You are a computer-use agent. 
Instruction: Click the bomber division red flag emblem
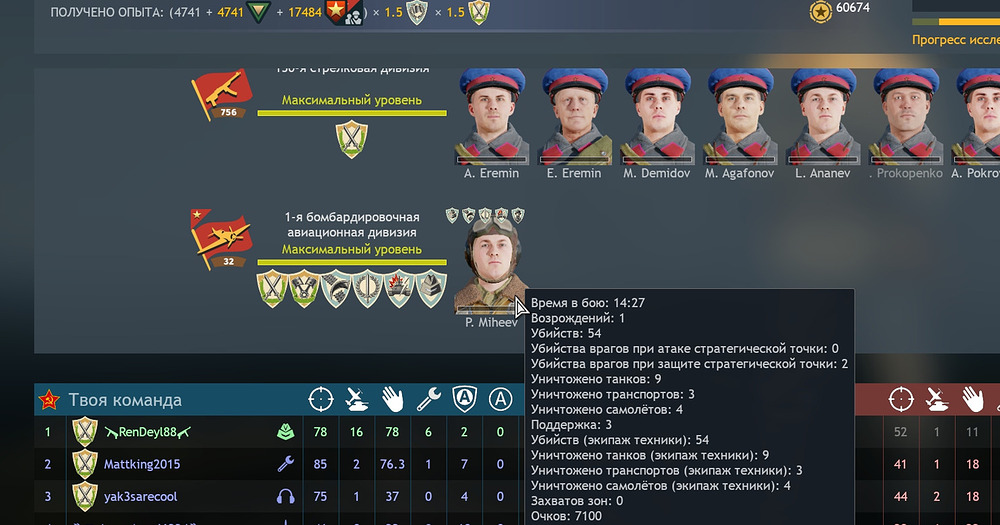pyautogui.click(x=221, y=240)
